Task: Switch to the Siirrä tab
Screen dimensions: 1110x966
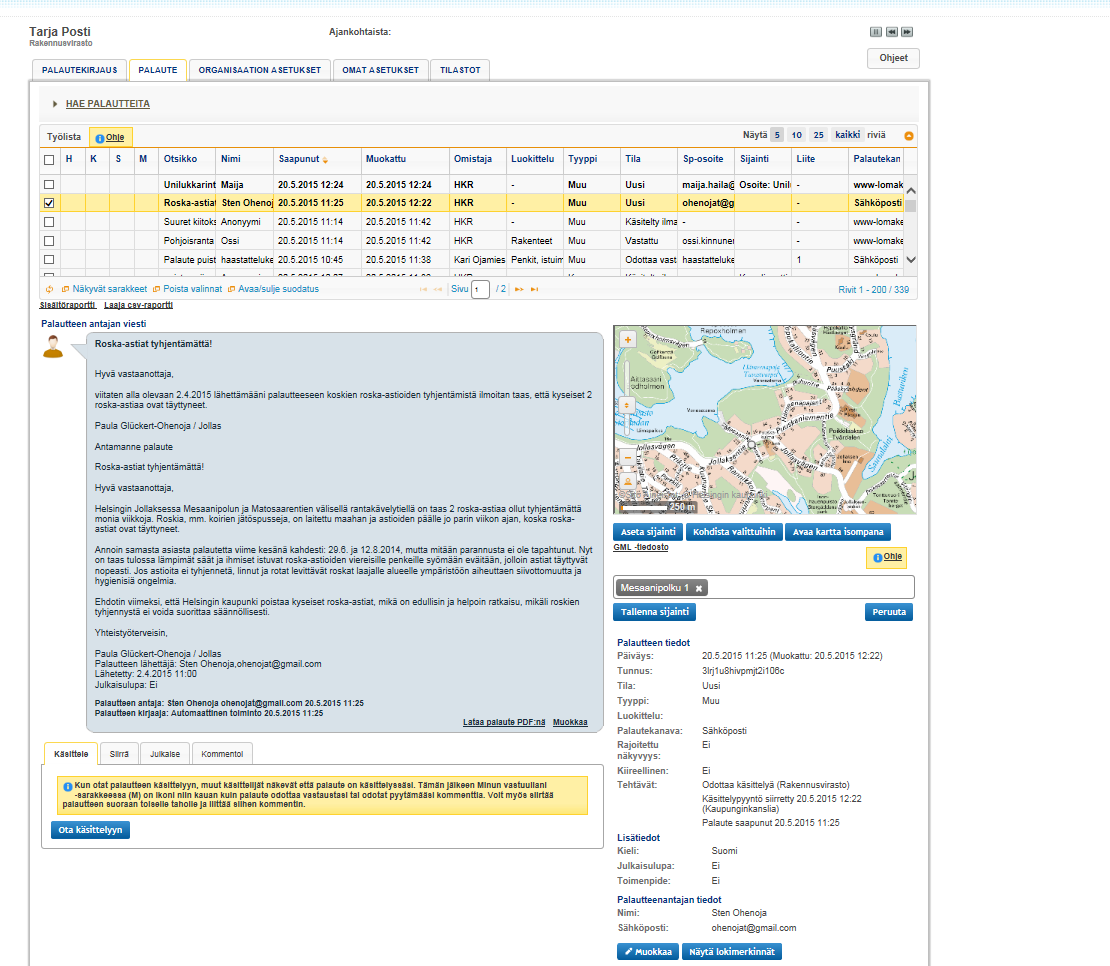Action: pos(119,754)
